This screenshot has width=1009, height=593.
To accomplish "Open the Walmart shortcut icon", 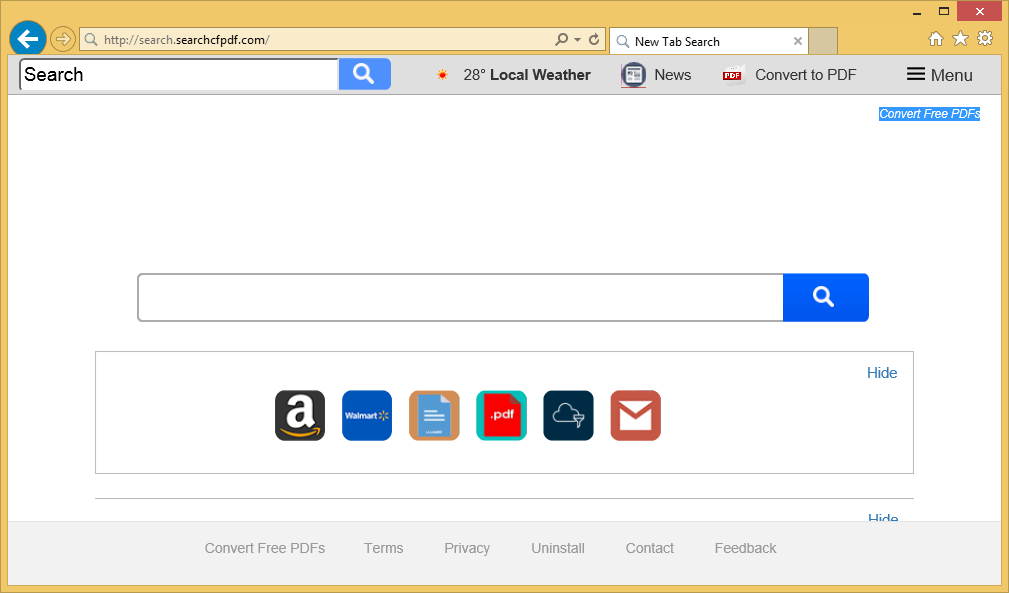I will [x=367, y=415].
